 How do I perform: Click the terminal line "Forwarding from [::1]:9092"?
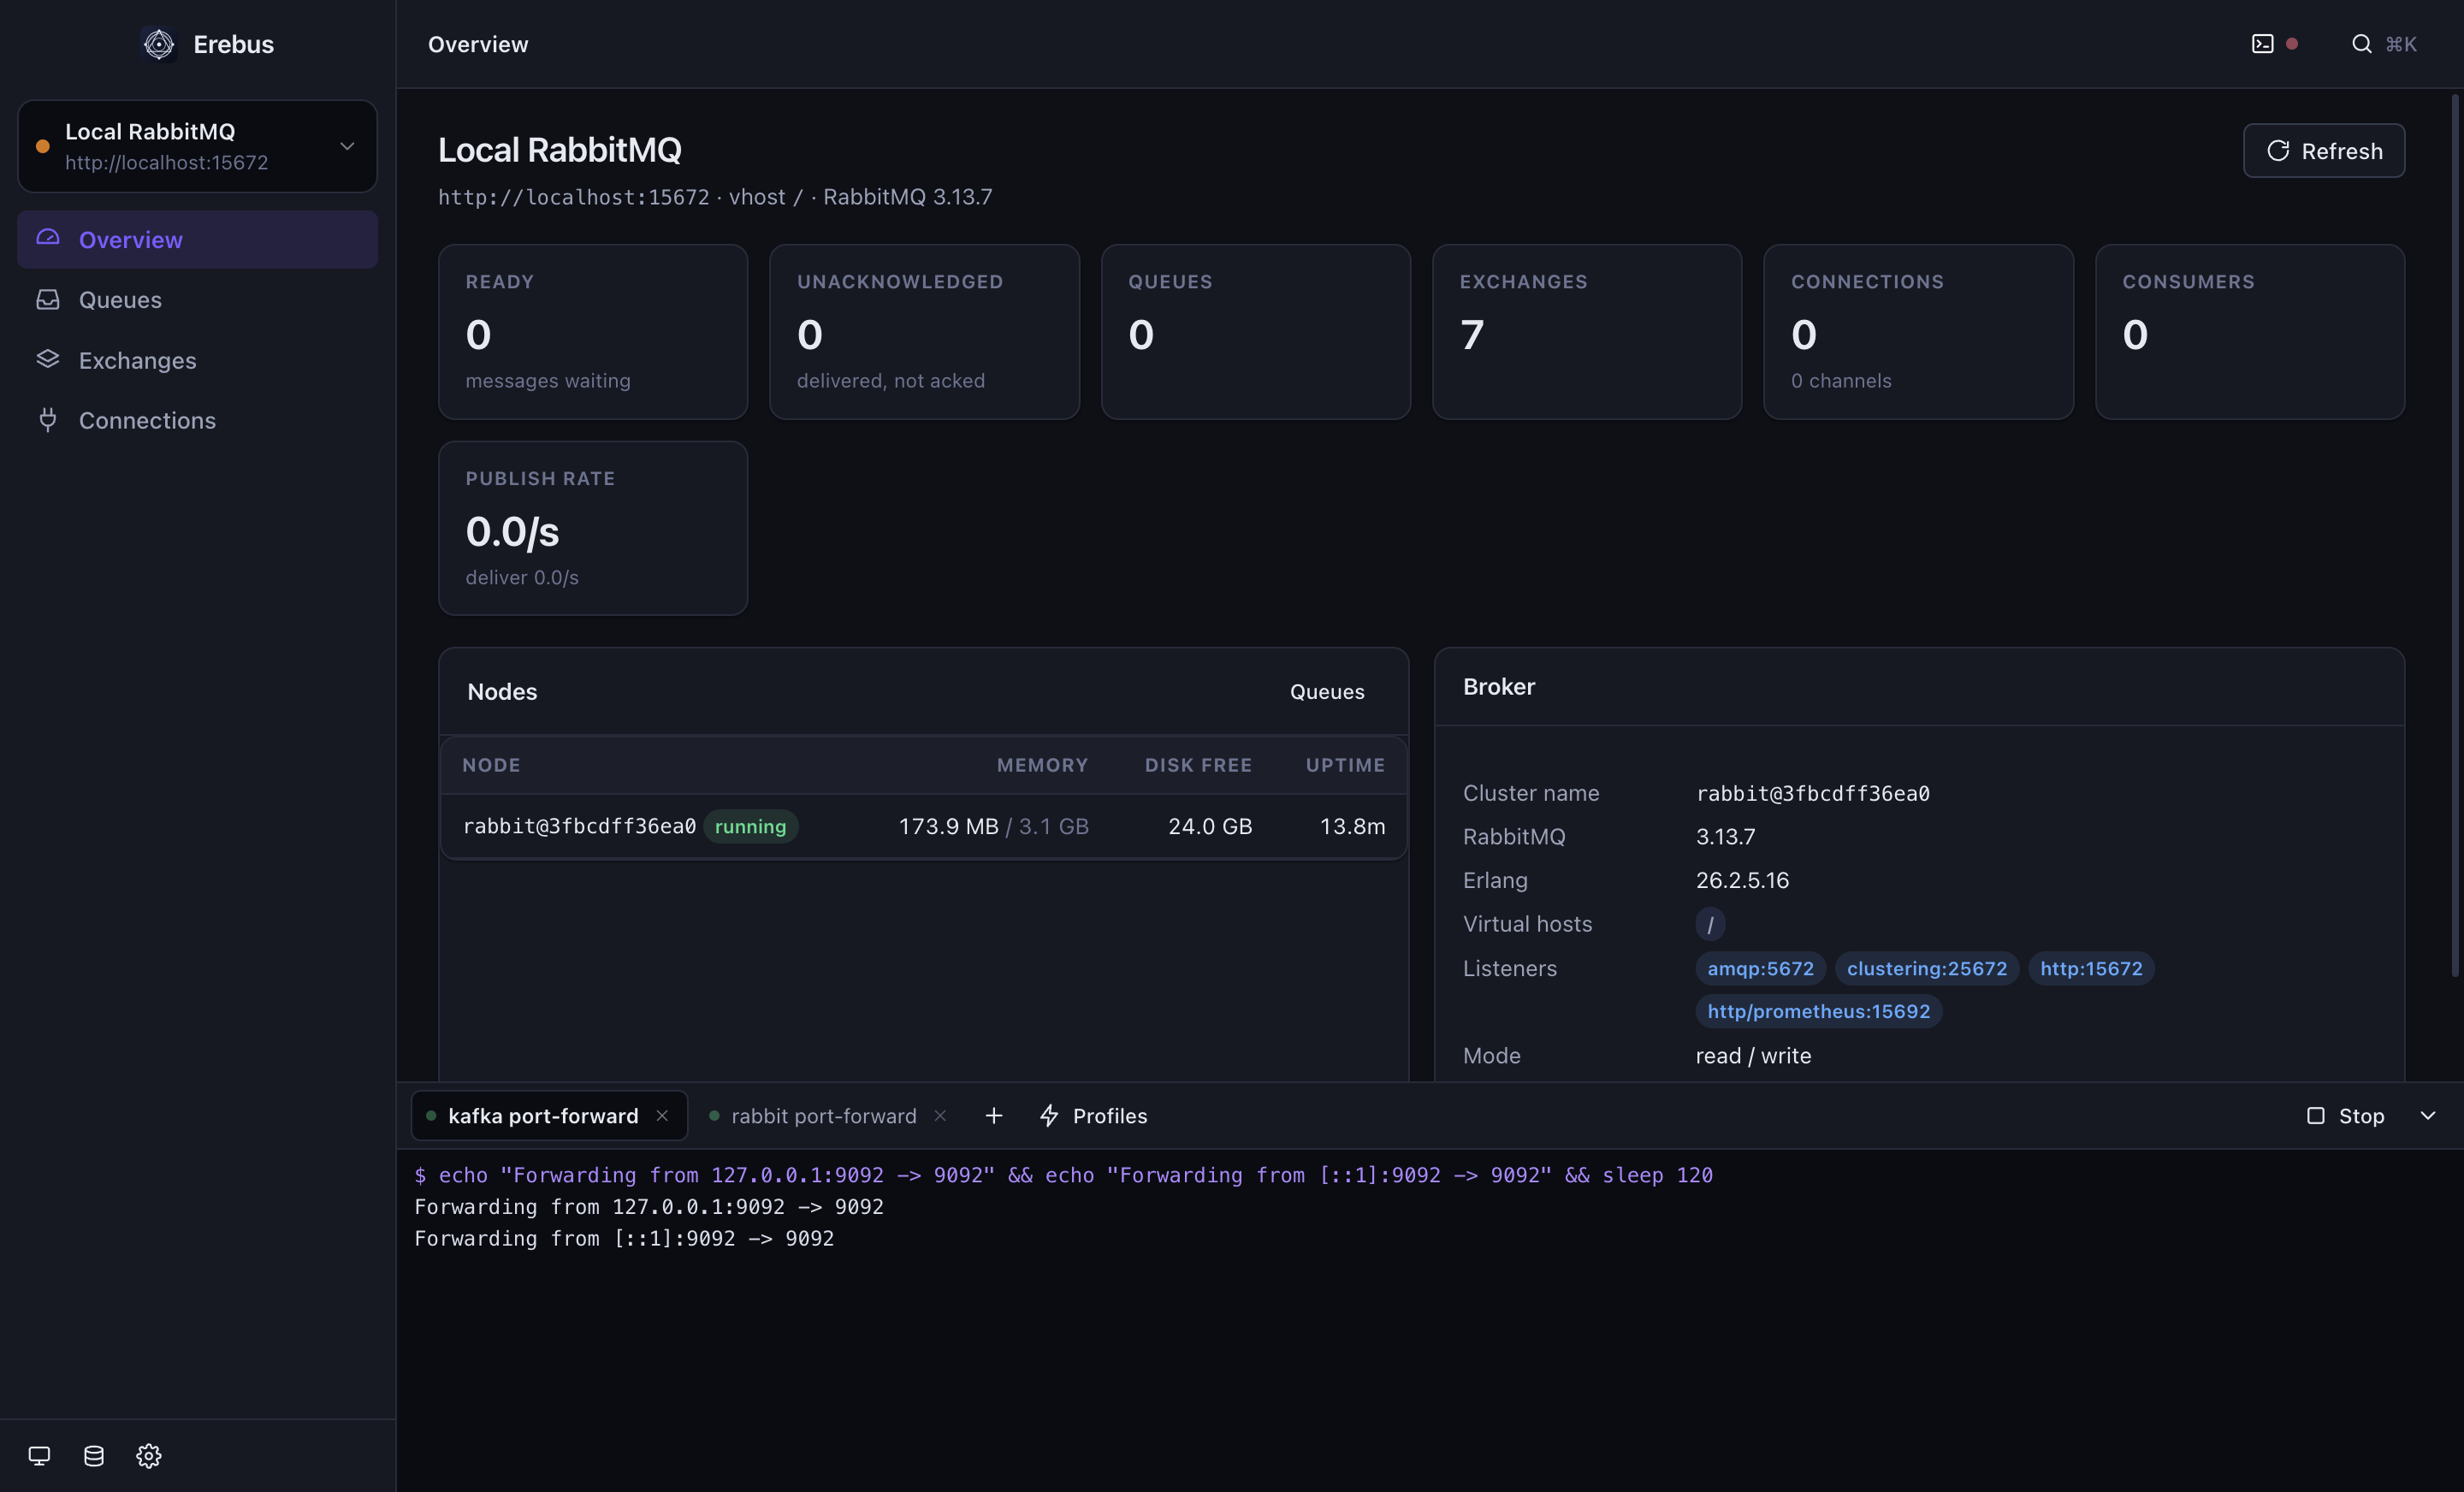coord(624,1238)
